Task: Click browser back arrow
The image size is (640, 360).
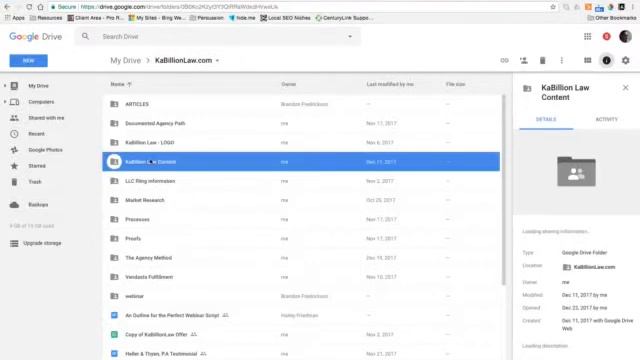Action: tap(7, 7)
